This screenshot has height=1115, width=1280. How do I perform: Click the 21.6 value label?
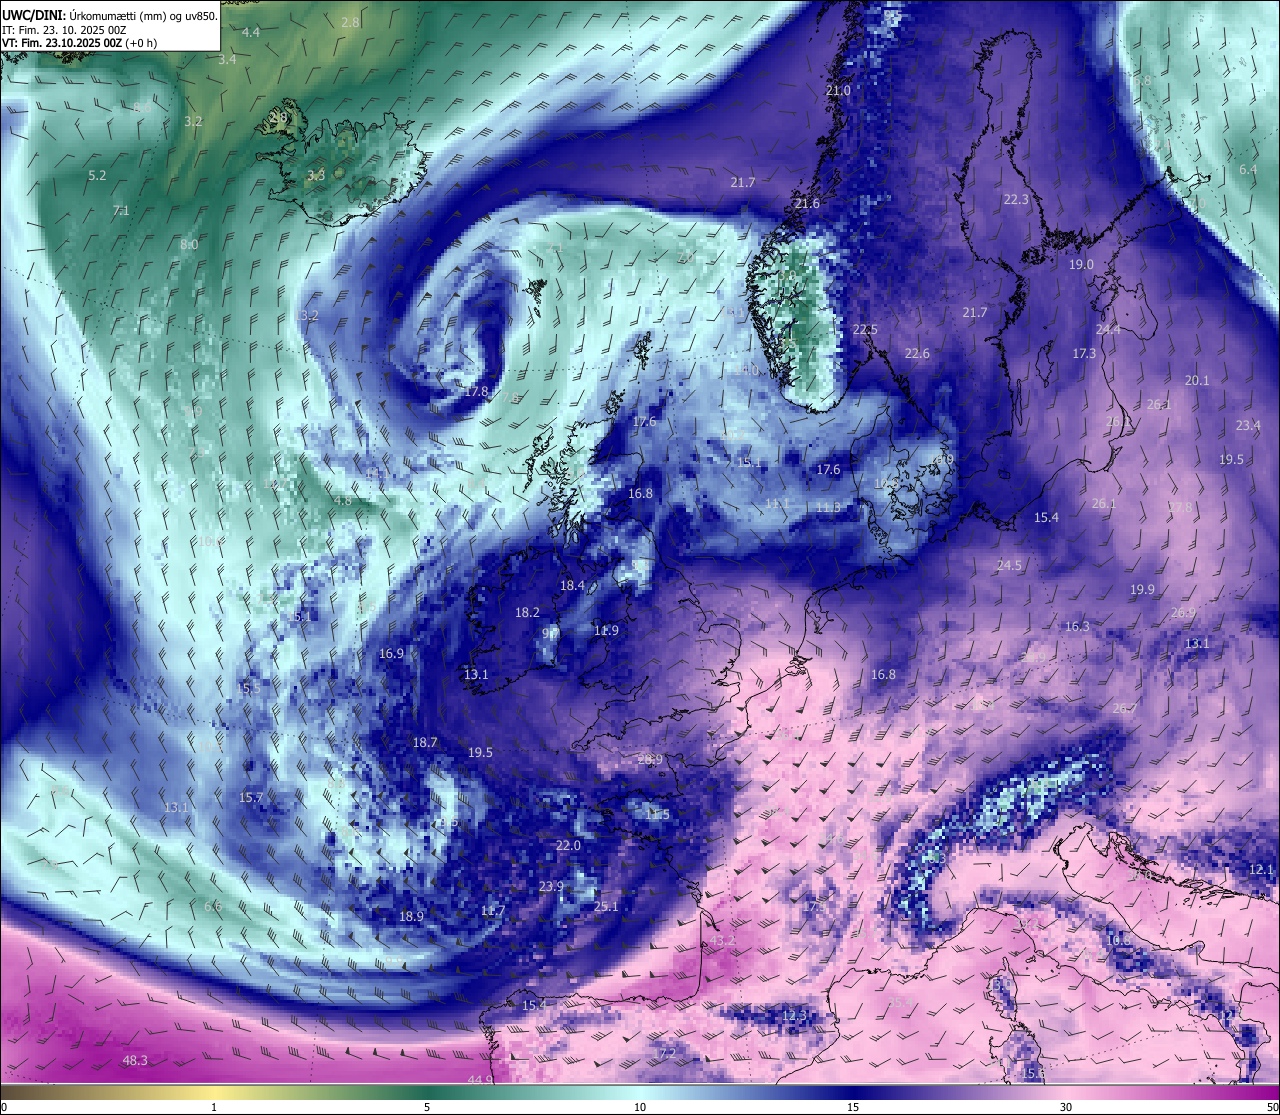coord(807,204)
